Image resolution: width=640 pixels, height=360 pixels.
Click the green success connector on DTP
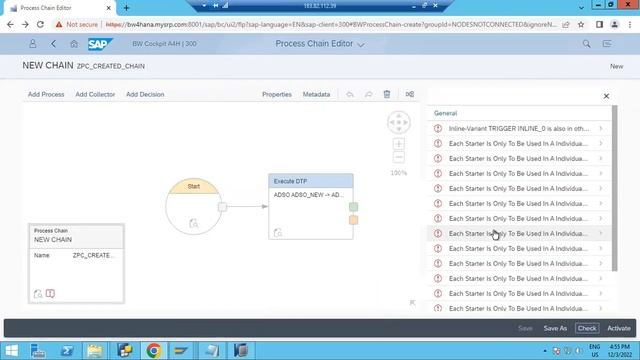pos(353,207)
